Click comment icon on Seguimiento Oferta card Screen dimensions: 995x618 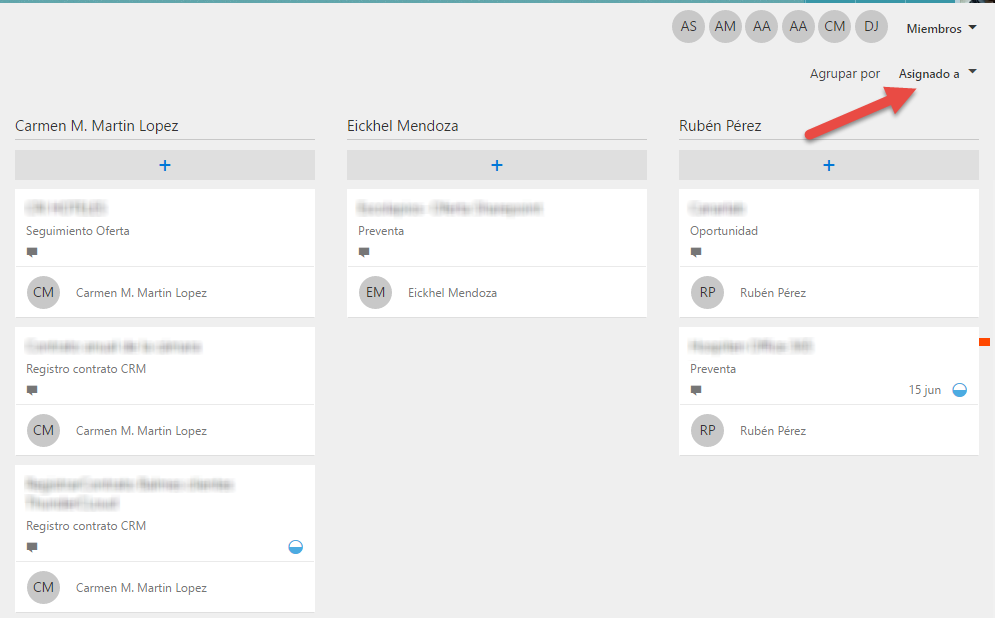pos(32,253)
